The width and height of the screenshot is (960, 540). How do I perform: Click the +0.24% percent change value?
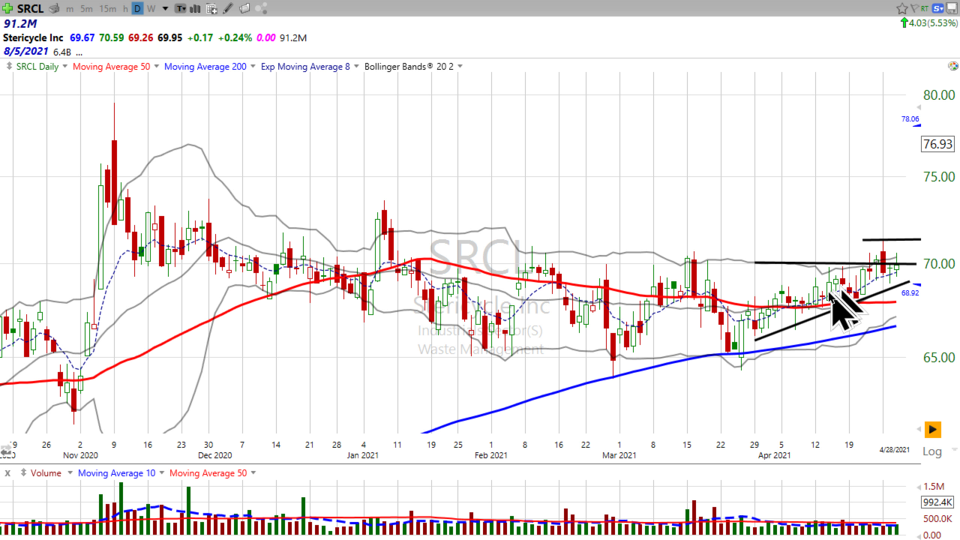pyautogui.click(x=236, y=37)
